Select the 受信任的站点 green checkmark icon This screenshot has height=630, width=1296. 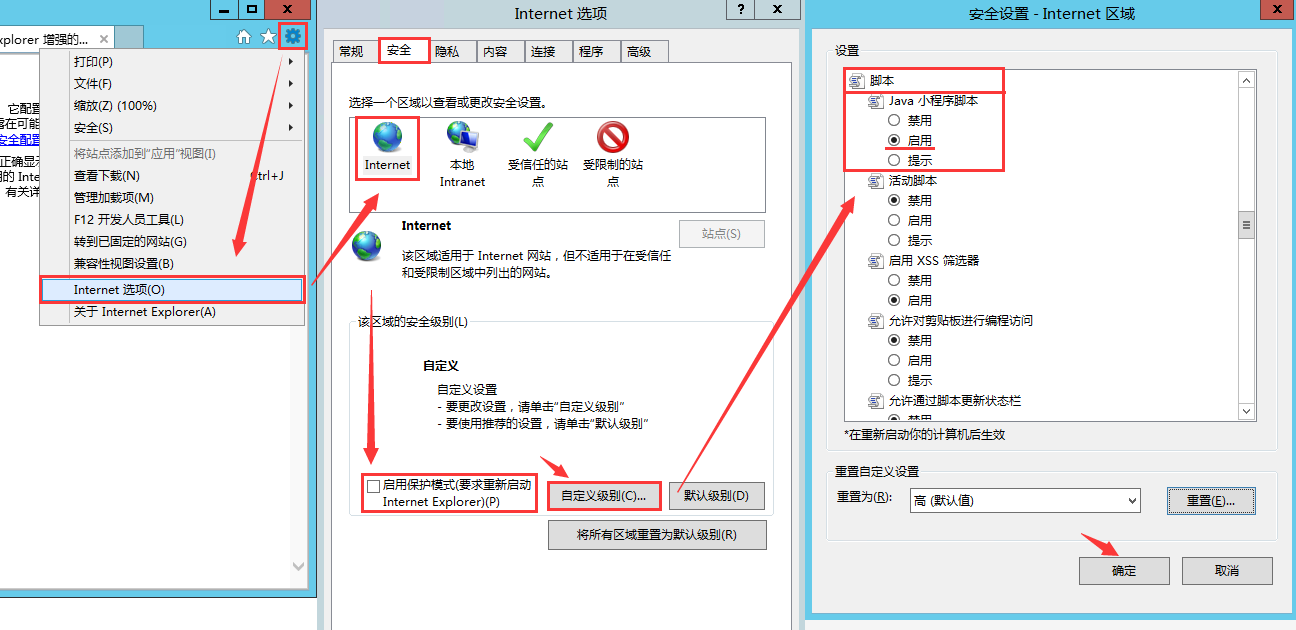[538, 138]
